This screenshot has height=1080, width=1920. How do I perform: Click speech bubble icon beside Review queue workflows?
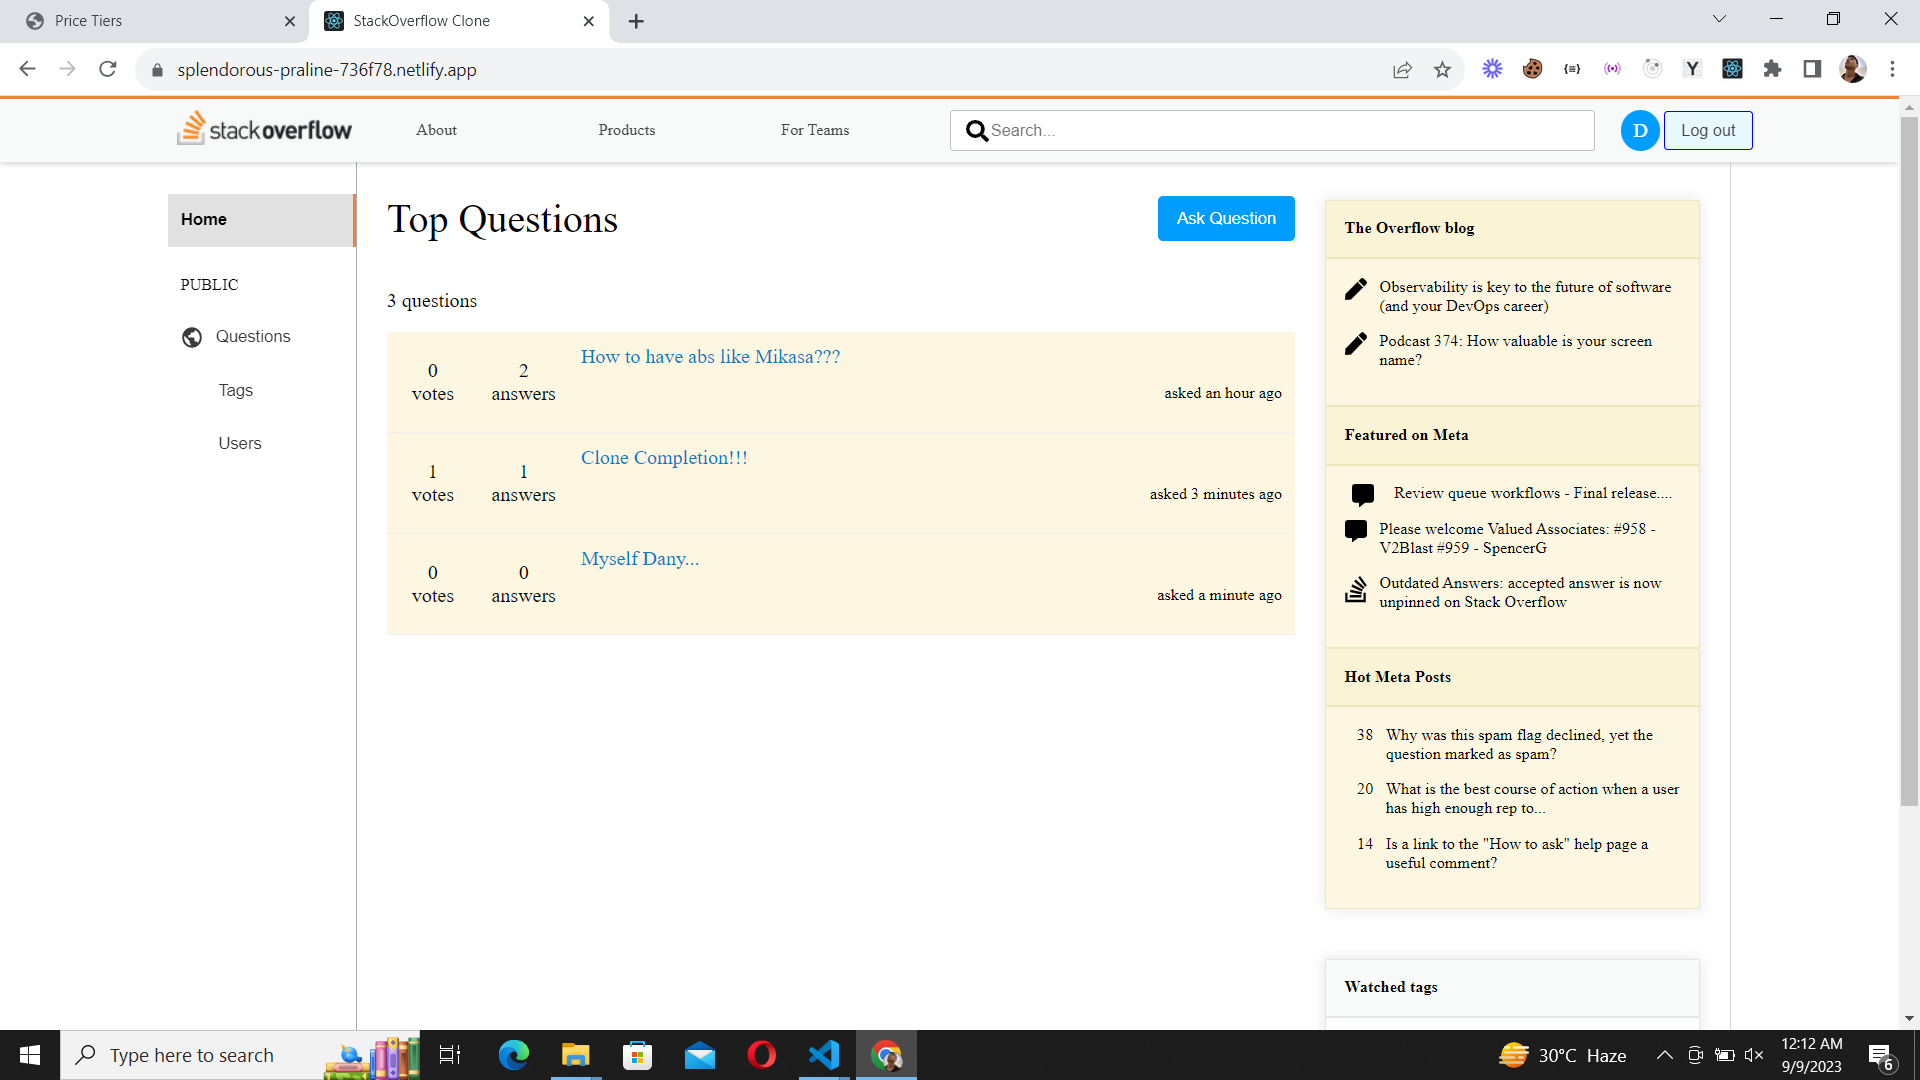pyautogui.click(x=1362, y=494)
